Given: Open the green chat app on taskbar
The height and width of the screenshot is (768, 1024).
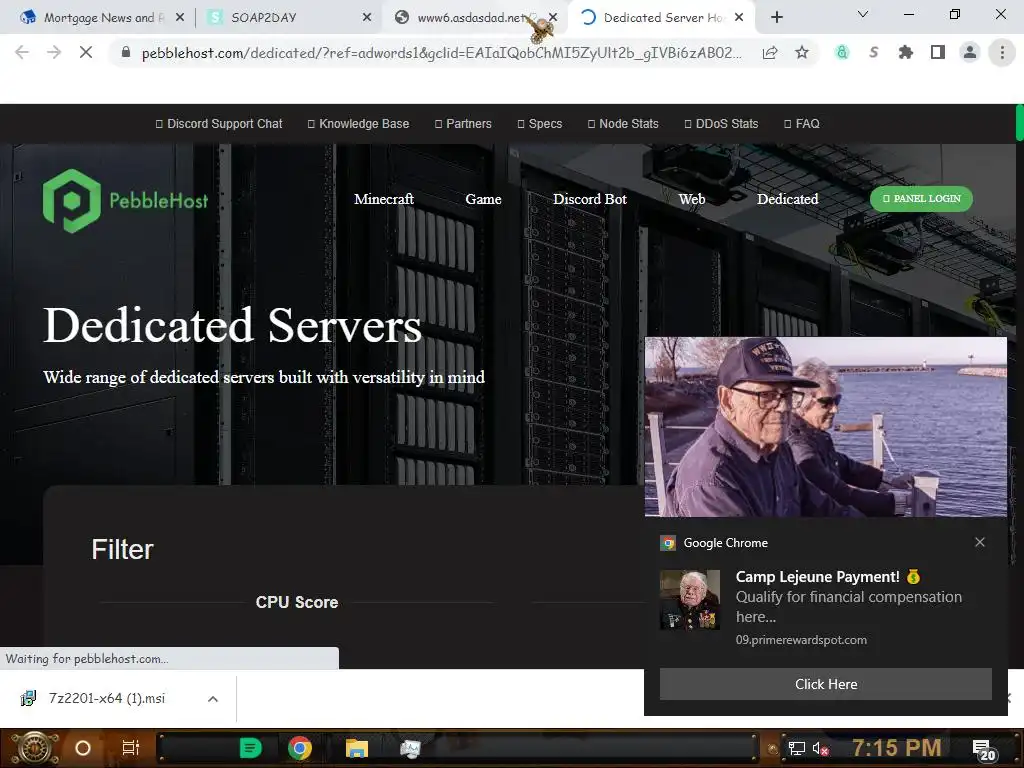Looking at the screenshot, I should click(x=250, y=748).
